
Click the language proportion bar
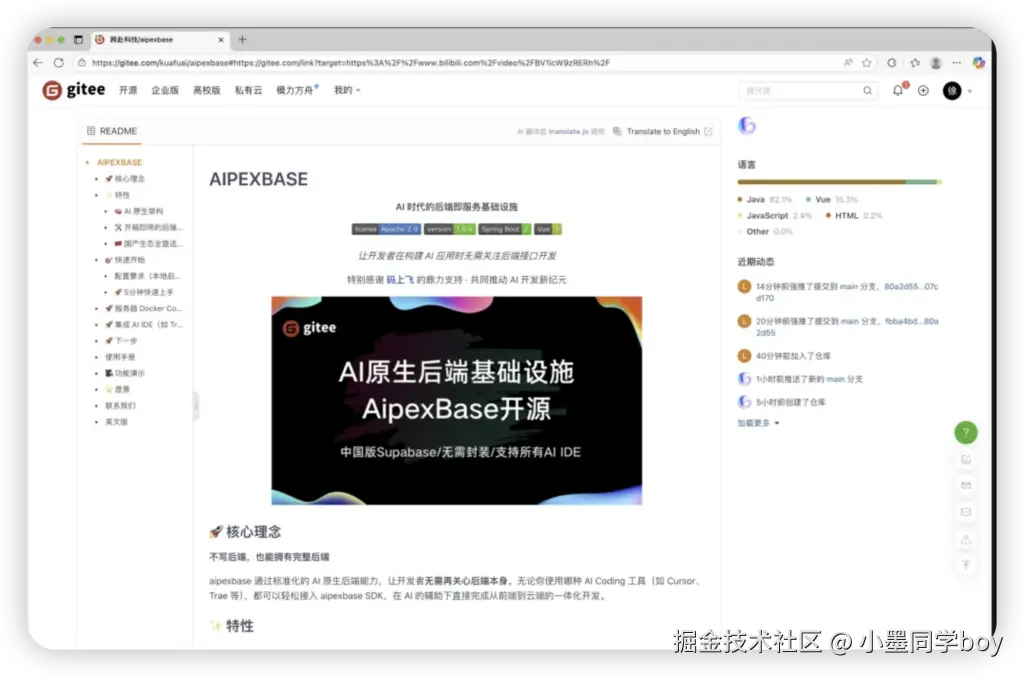point(839,182)
